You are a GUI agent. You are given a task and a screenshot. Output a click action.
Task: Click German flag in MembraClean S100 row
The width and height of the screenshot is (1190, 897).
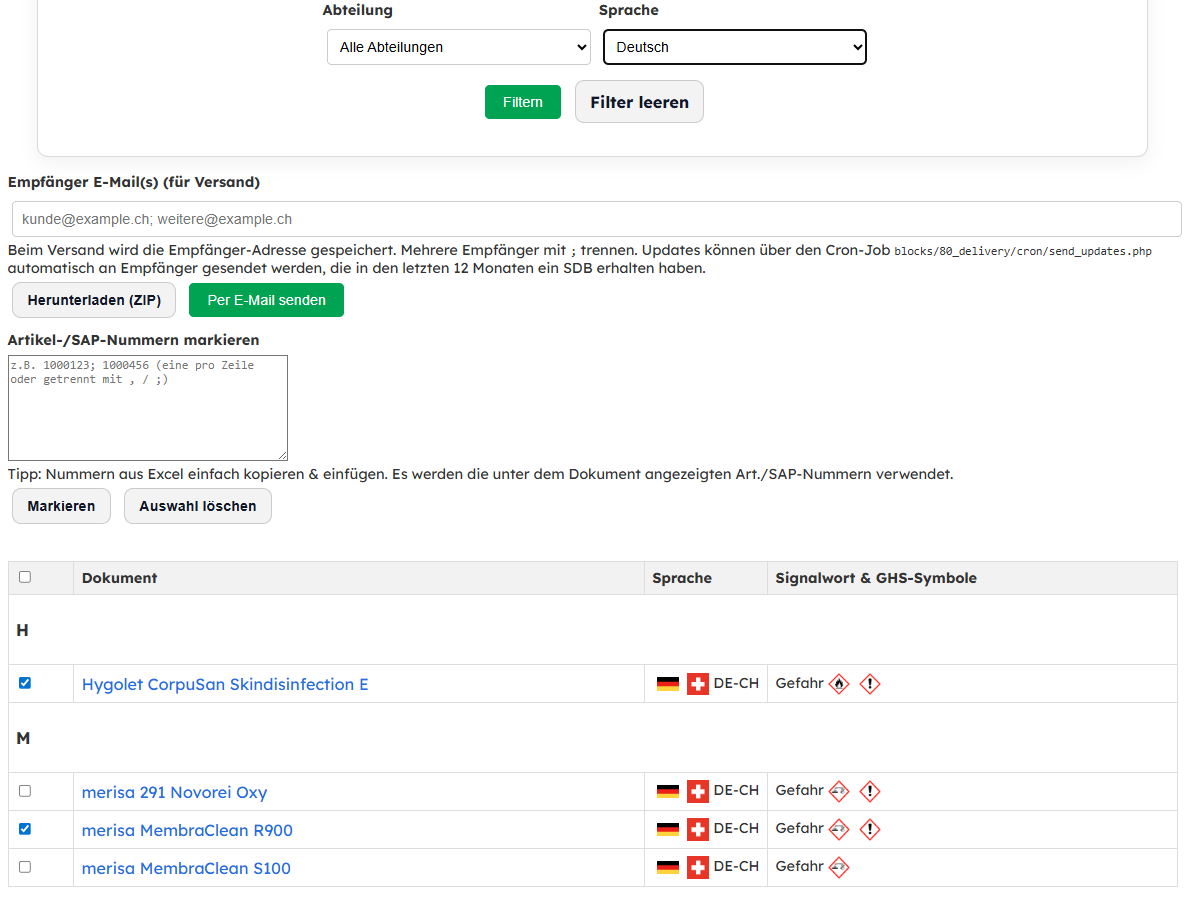click(x=668, y=867)
